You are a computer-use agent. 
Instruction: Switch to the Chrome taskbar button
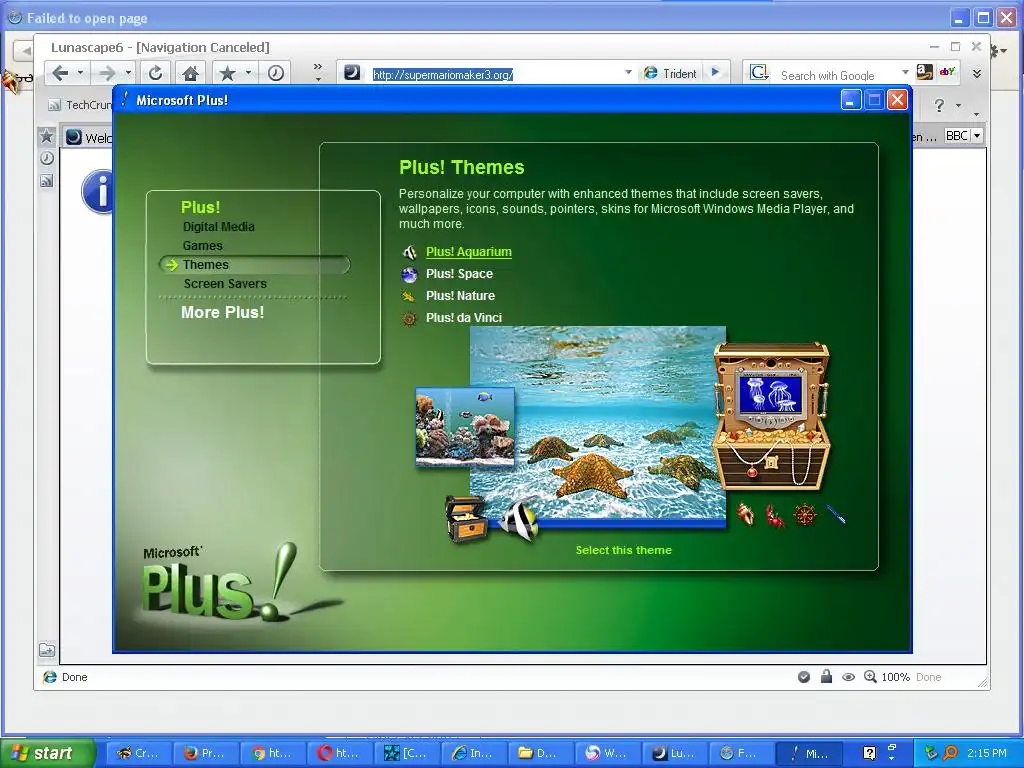pos(272,753)
